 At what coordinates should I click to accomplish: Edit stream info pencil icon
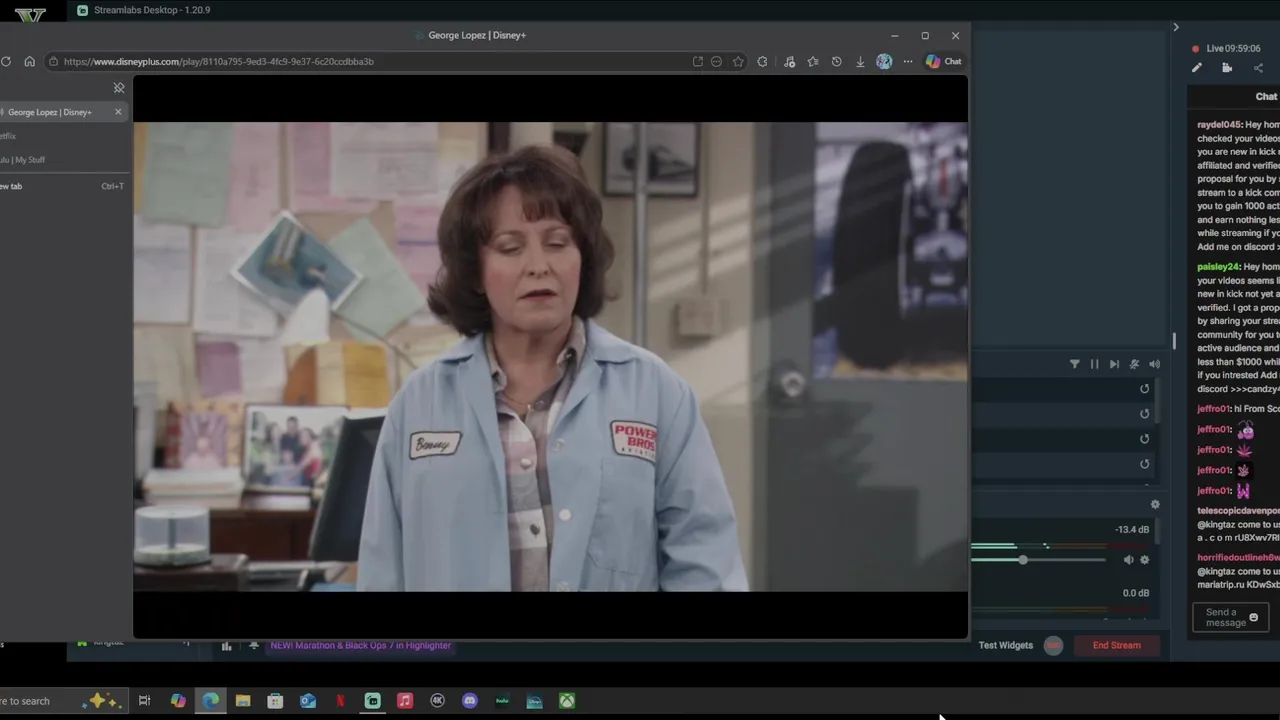1197,68
